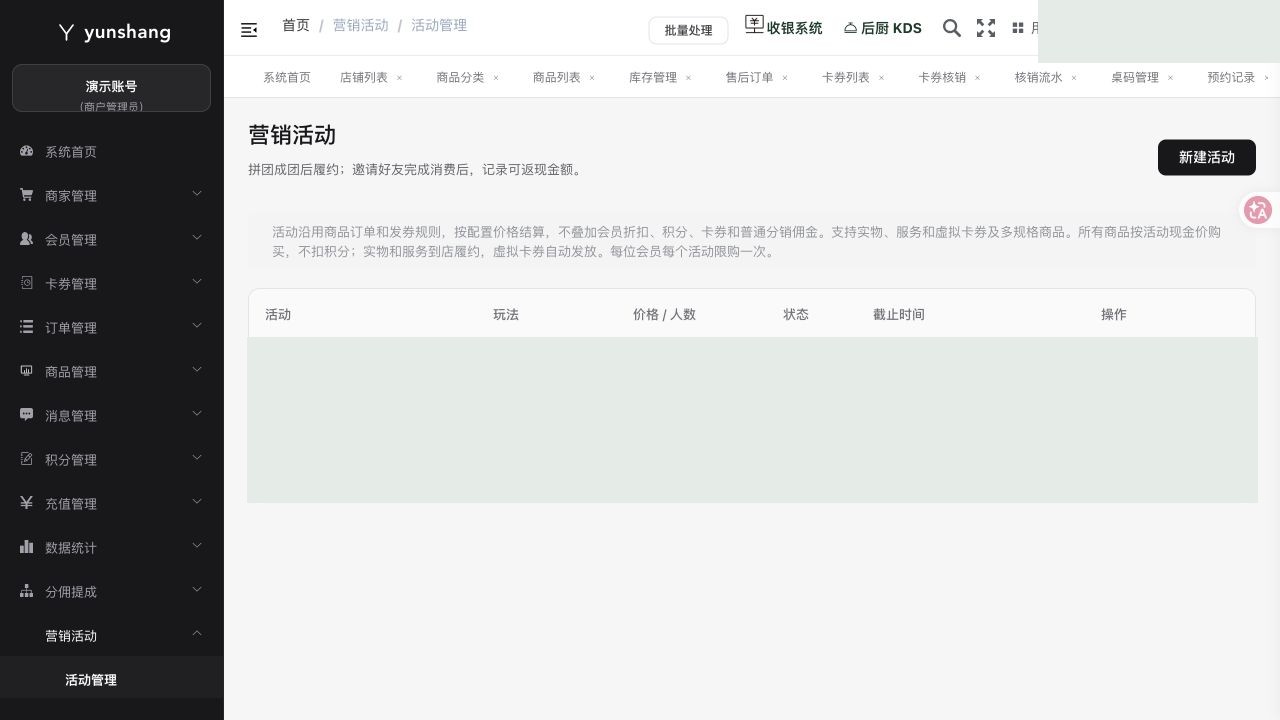Expand the 分佣提成 menu chevron
Screen dimensions: 1280x720
tap(197, 589)
